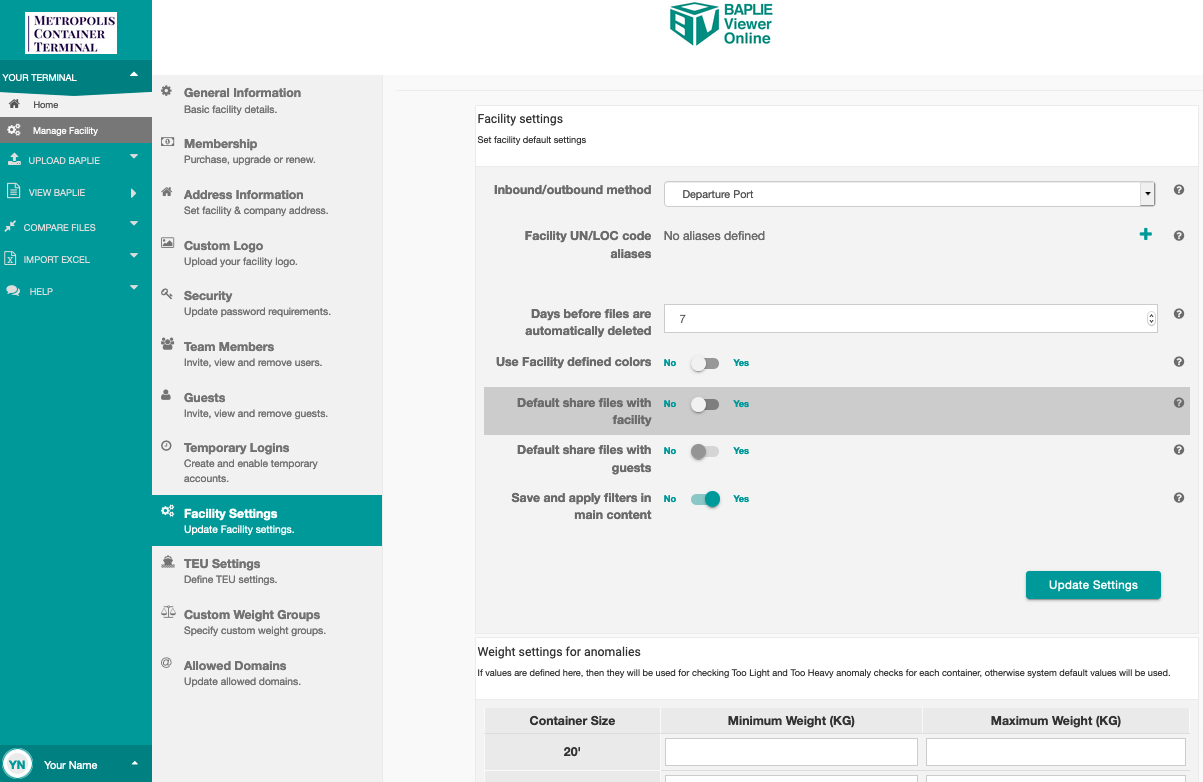Enable Default share files with facility
Image resolution: width=1203 pixels, height=782 pixels.
(x=705, y=404)
